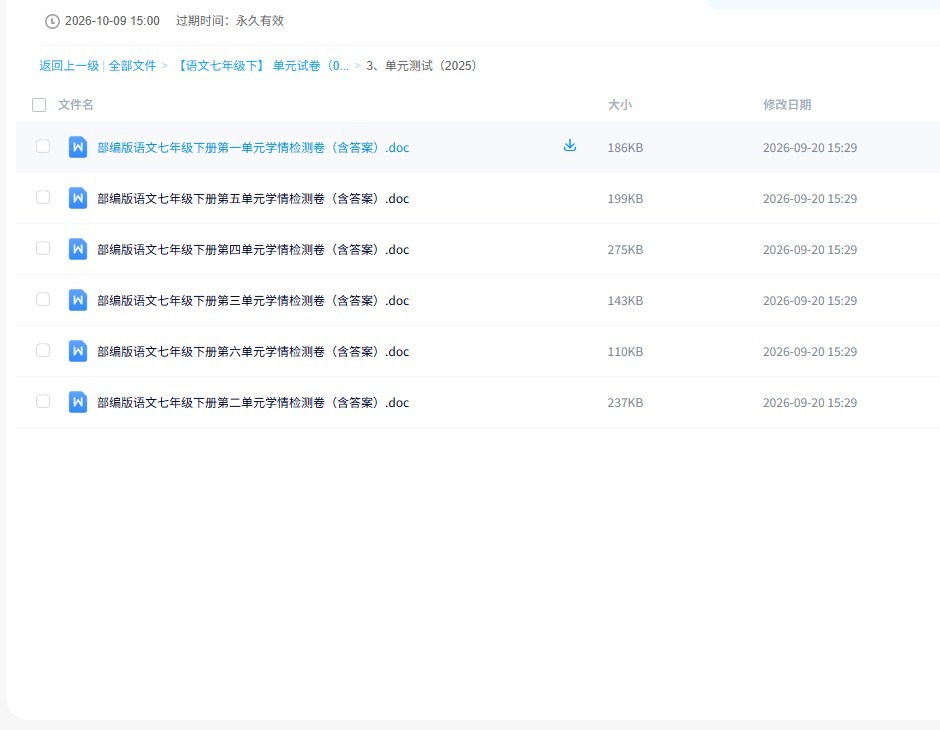Open the 【语文七年级下】单元试卷 breadcrumb folder
This screenshot has height=730, width=940.
tap(261, 66)
